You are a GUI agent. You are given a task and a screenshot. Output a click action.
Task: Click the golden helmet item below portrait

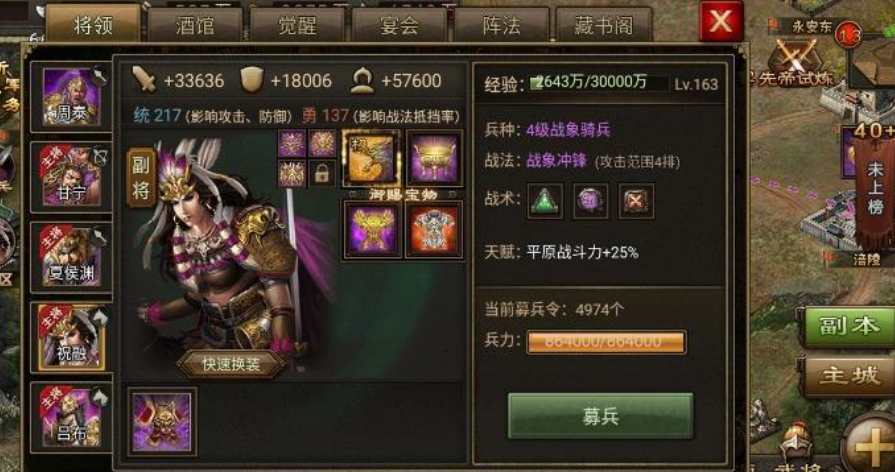[x=162, y=422]
